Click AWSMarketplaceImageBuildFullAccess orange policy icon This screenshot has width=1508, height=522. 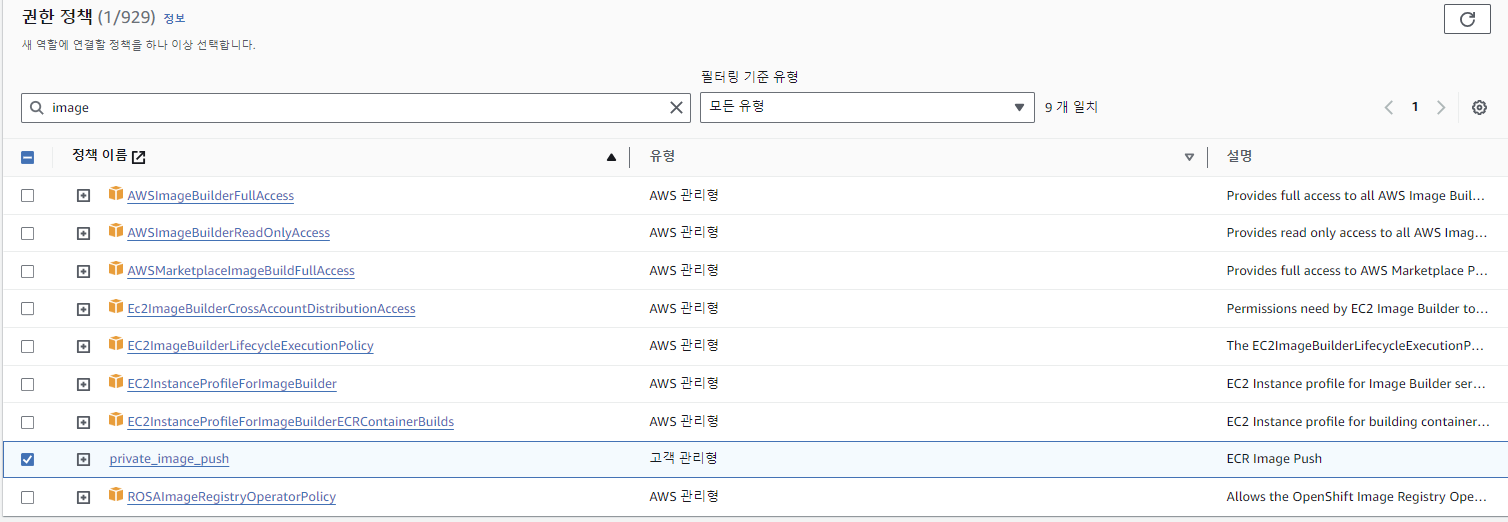(116, 270)
